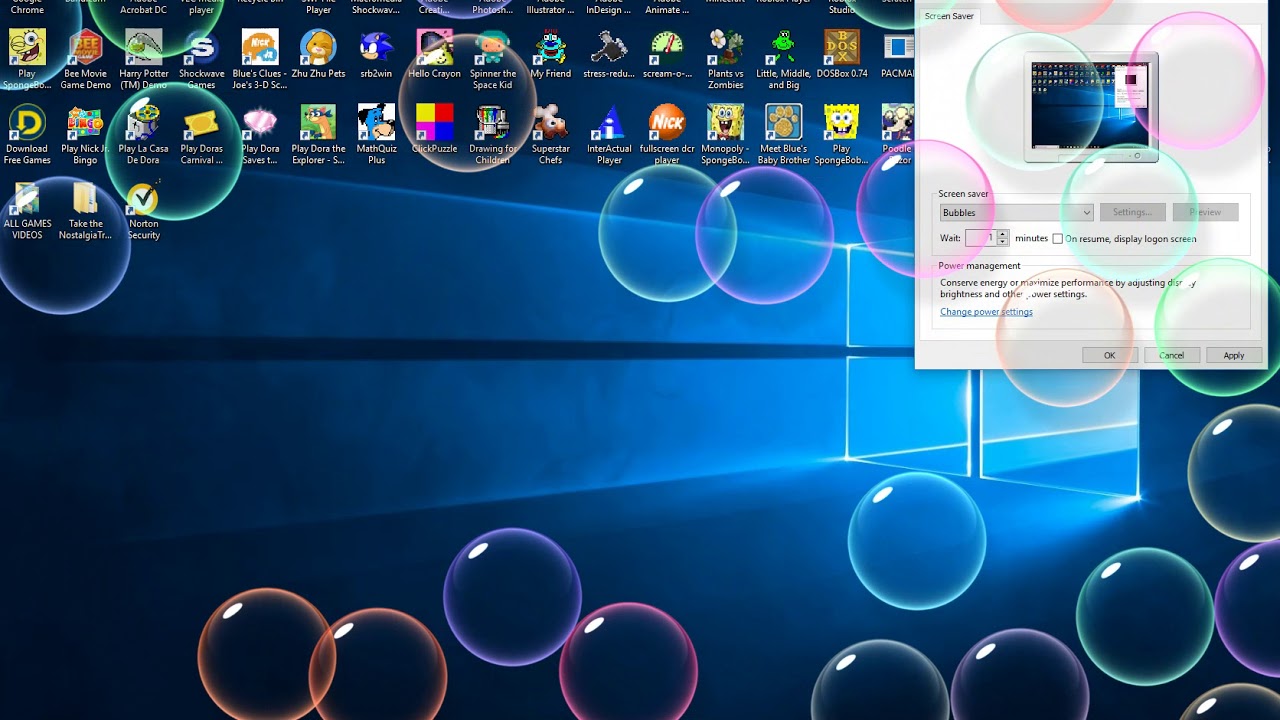Click into the Wait minutes field
The image size is (1280, 720).
[980, 238]
